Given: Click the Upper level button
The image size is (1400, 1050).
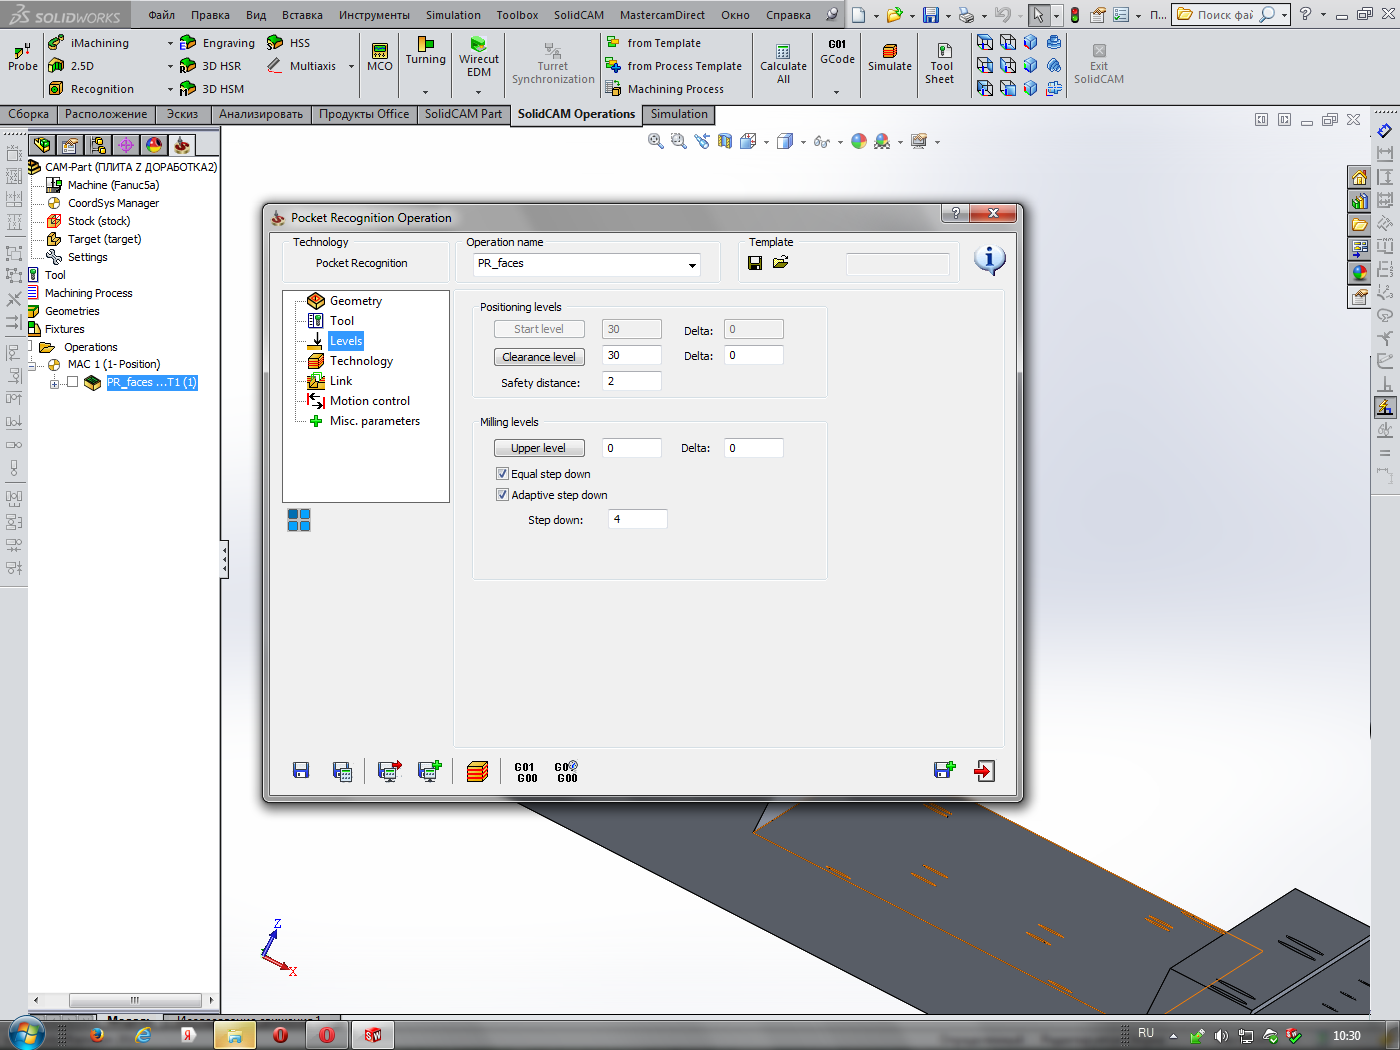Looking at the screenshot, I should (x=539, y=448).
